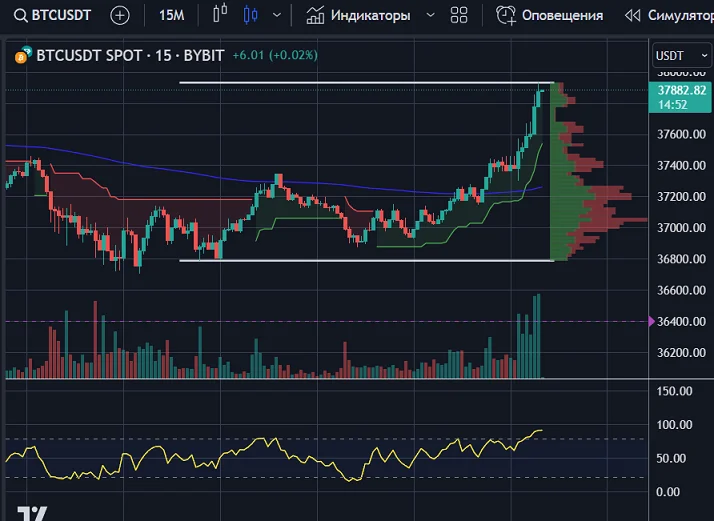Open the Индикаторы indicators menu
Image resolution: width=714 pixels, height=521 pixels.
point(370,15)
